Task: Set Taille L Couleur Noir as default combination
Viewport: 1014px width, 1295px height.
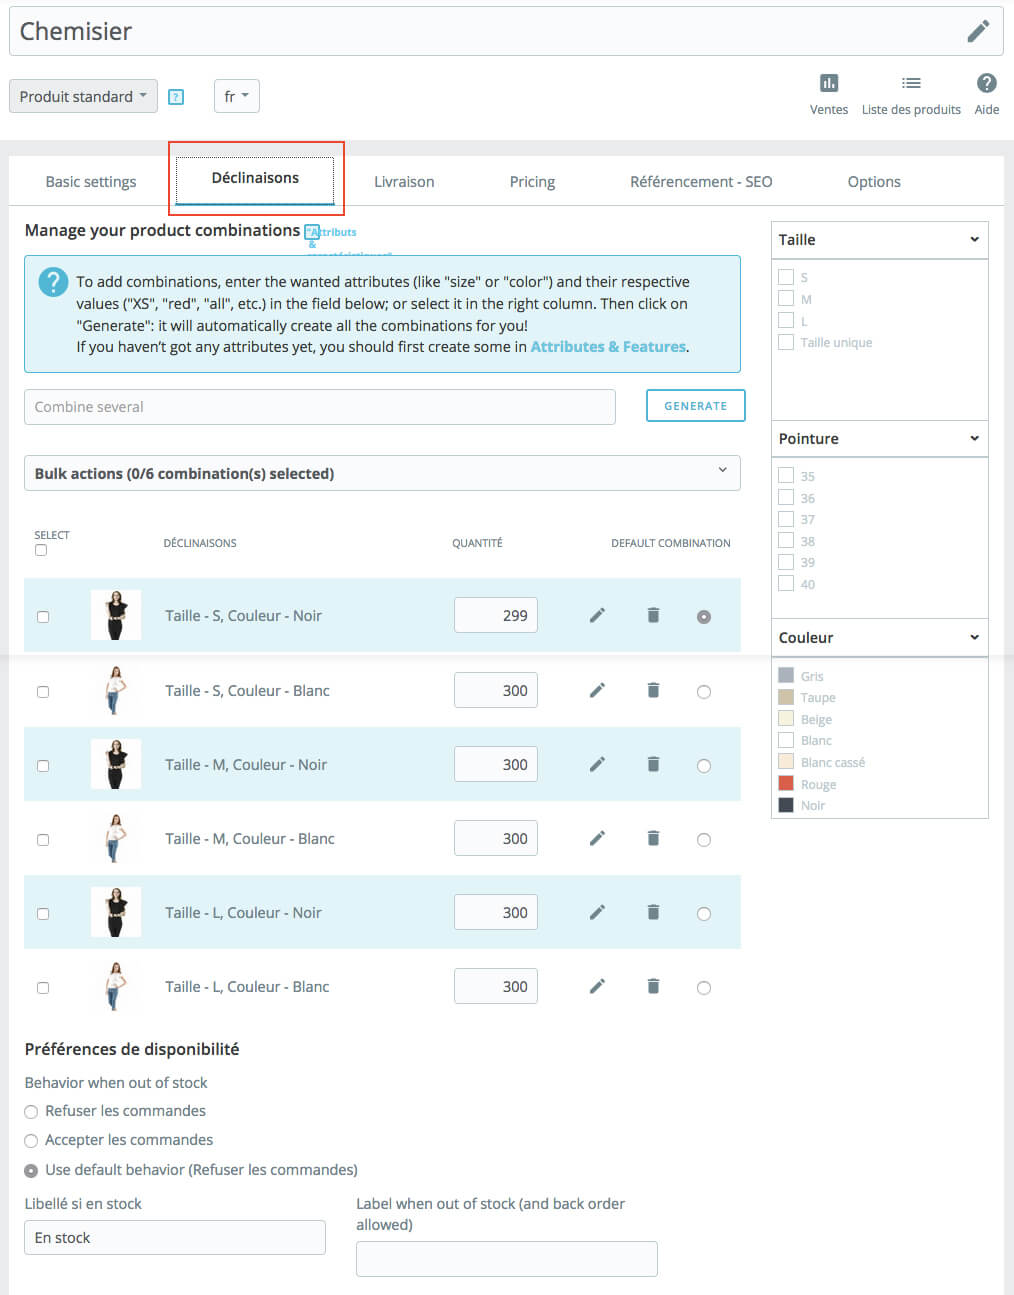Action: (x=704, y=914)
